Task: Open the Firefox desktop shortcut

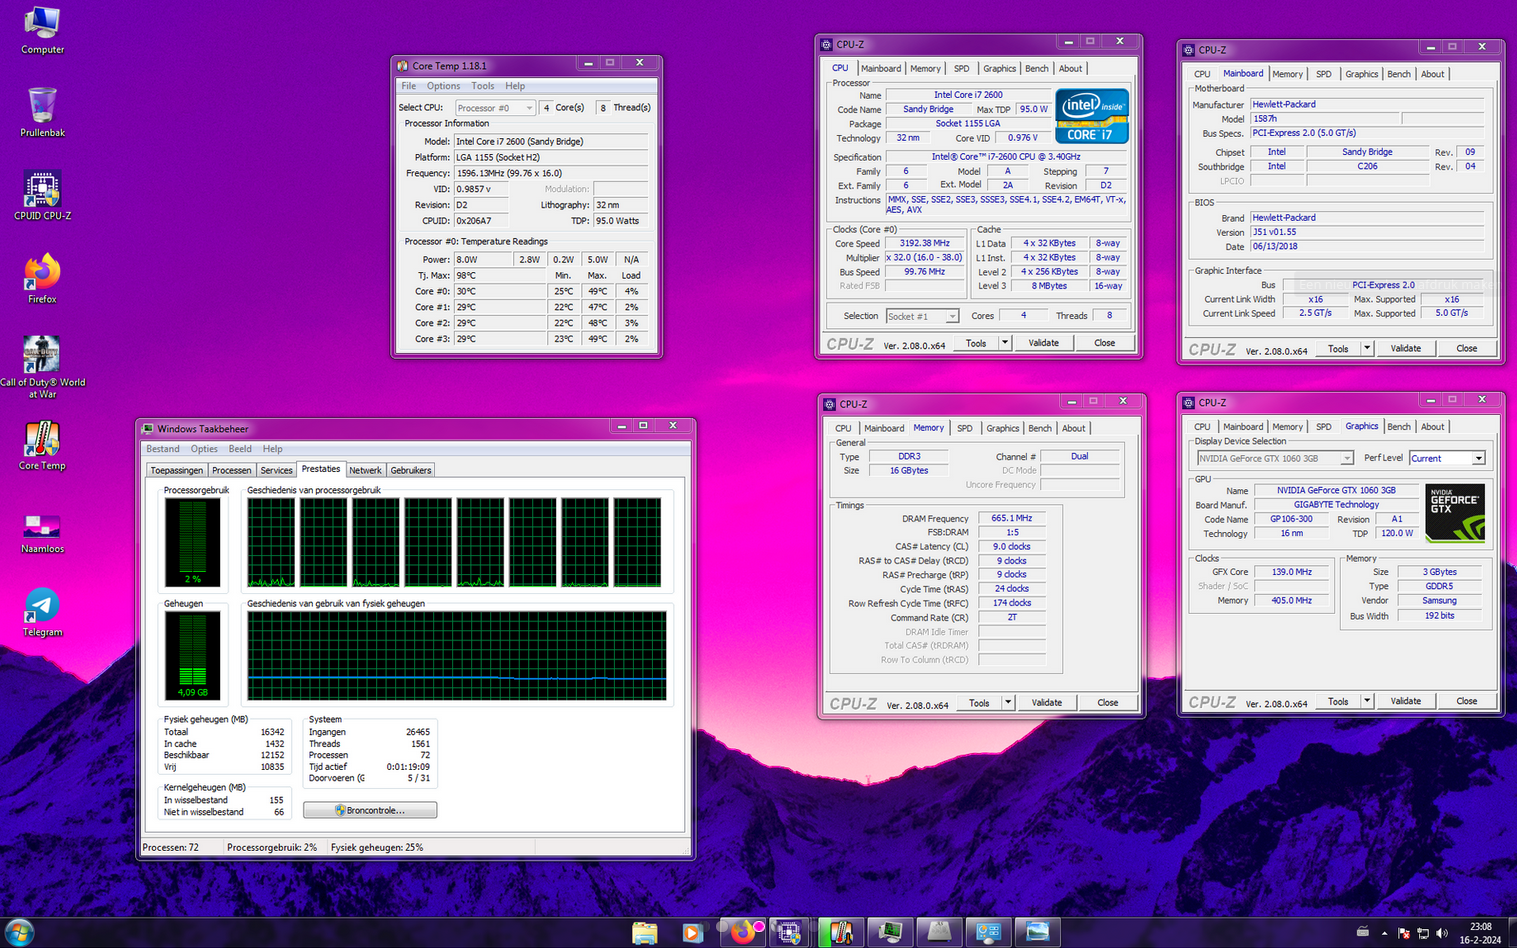Action: 42,279
